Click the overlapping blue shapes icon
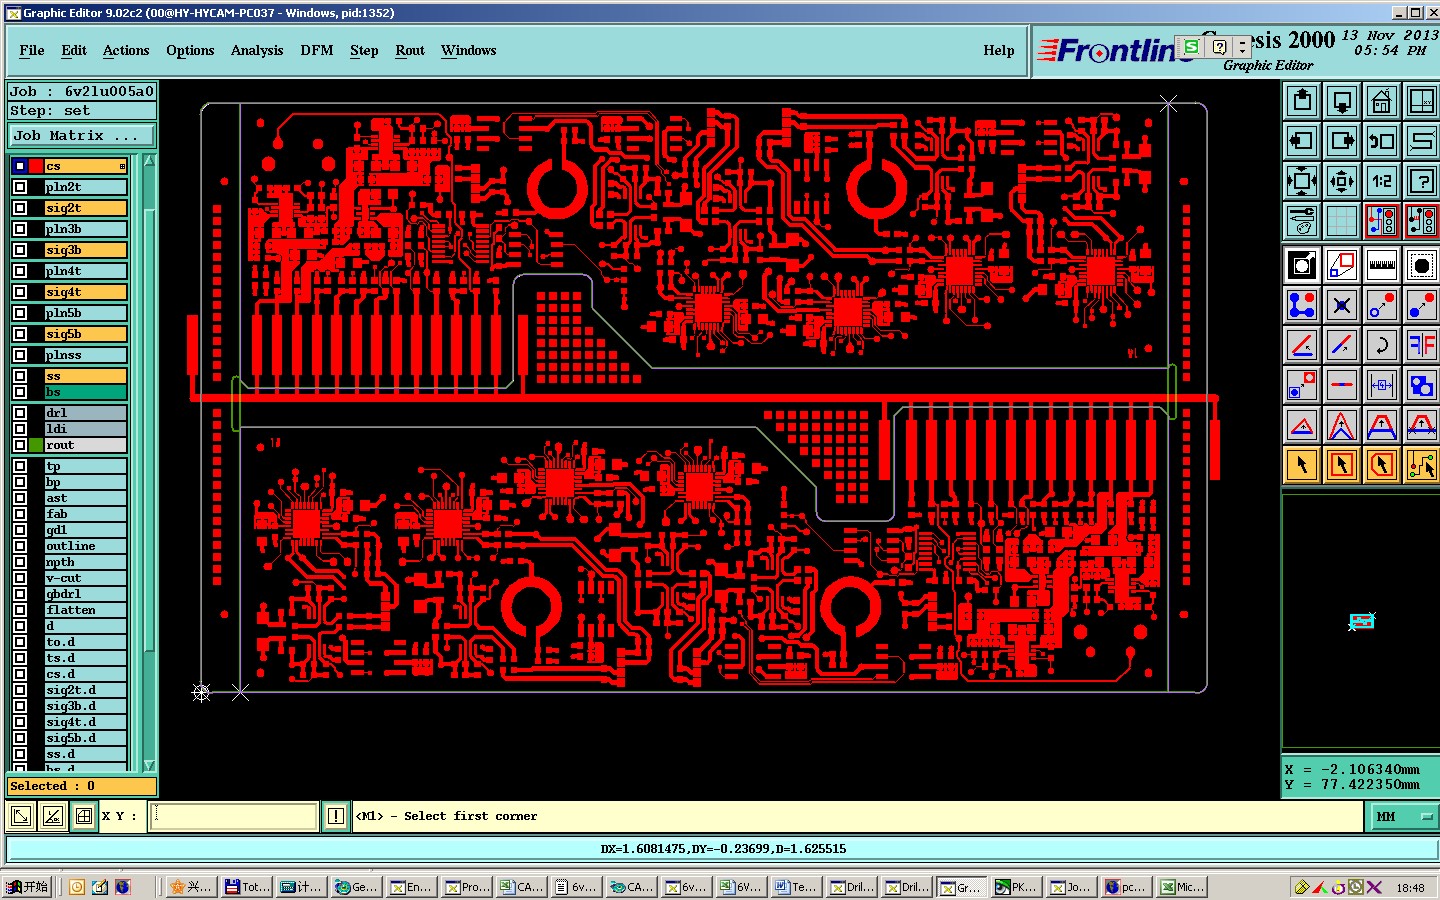The image size is (1440, 900). (1422, 385)
